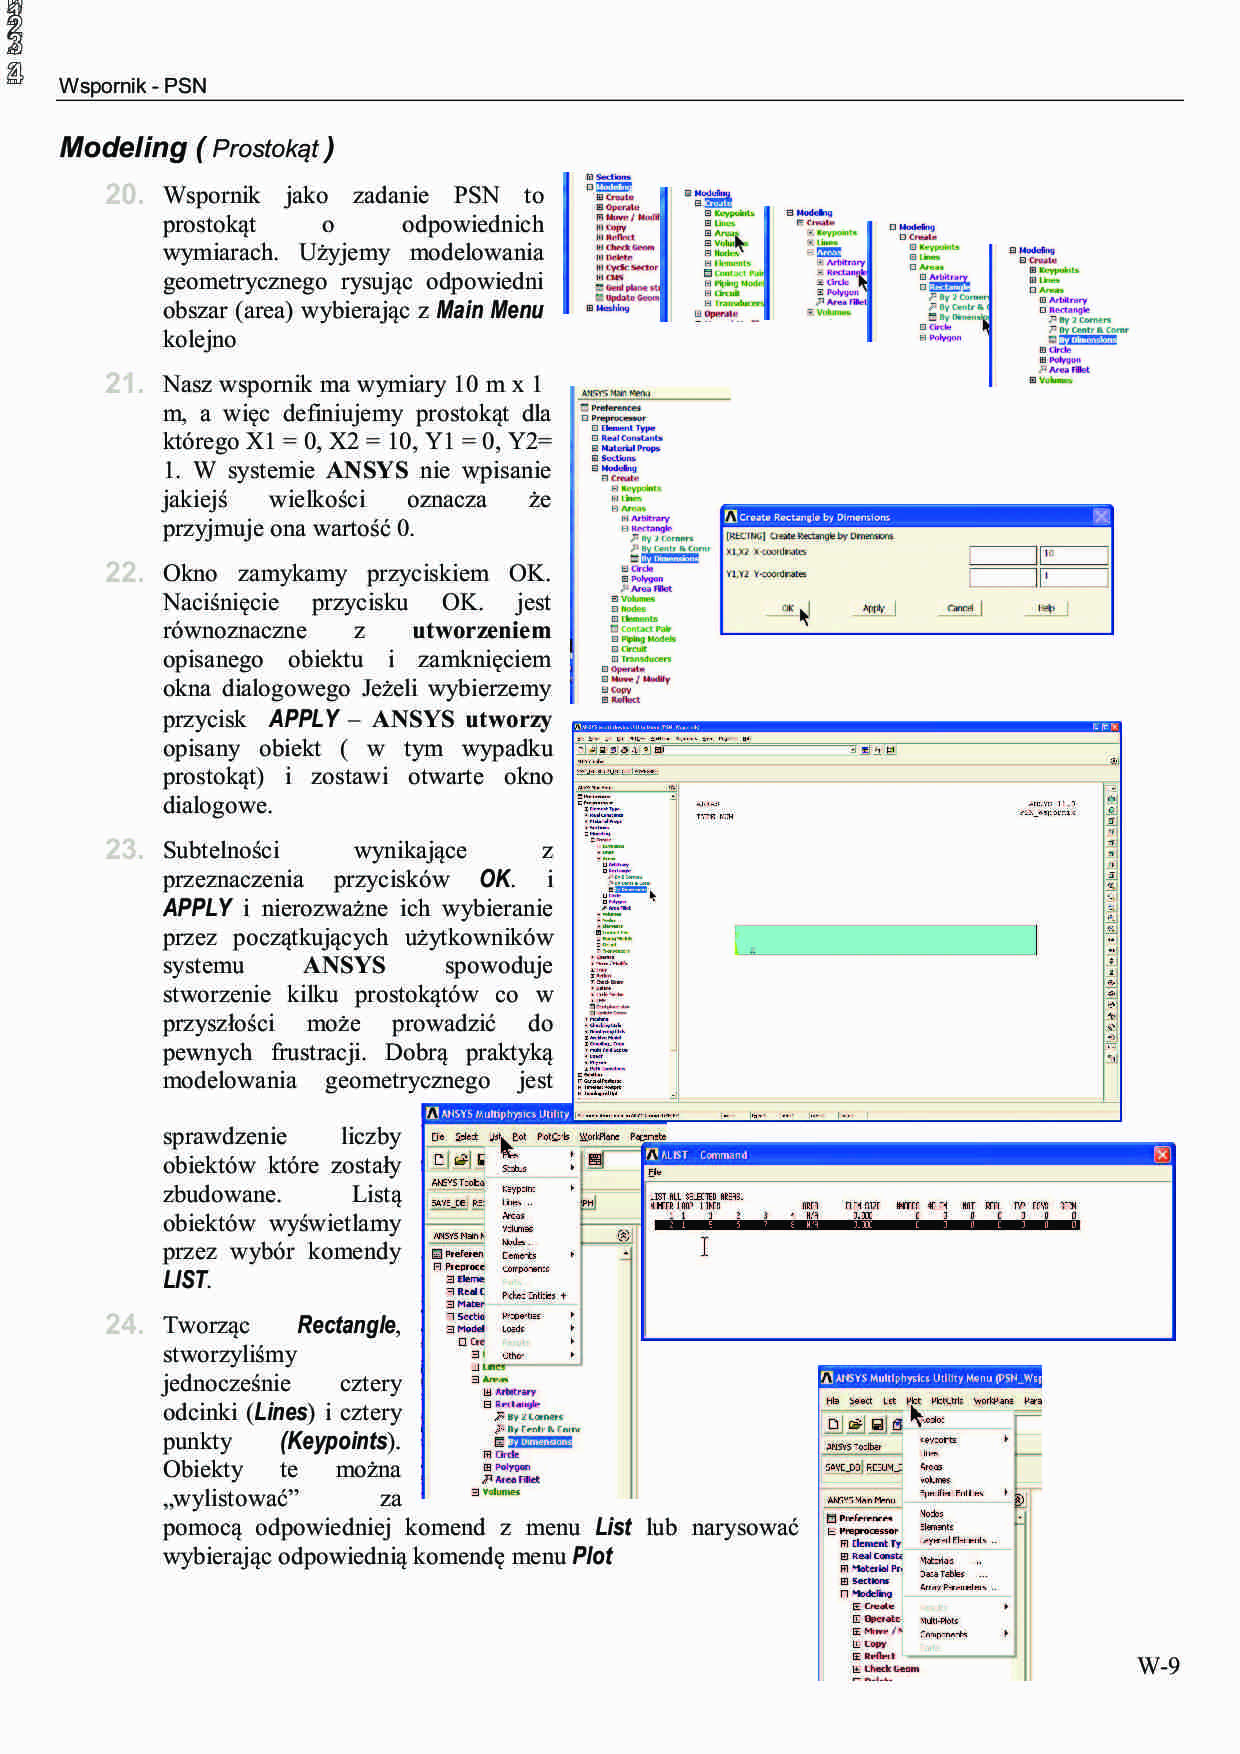Click By 2 Corners icon beside Rectangle dialog

coord(635,538)
